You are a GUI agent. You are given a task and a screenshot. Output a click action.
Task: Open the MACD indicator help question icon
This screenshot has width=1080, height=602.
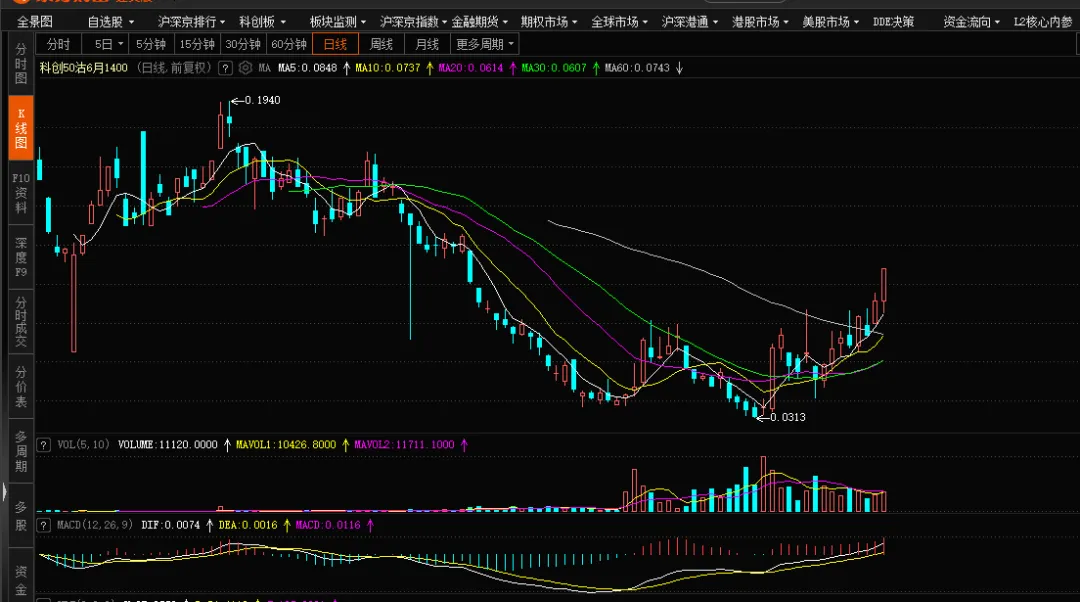tap(43, 526)
